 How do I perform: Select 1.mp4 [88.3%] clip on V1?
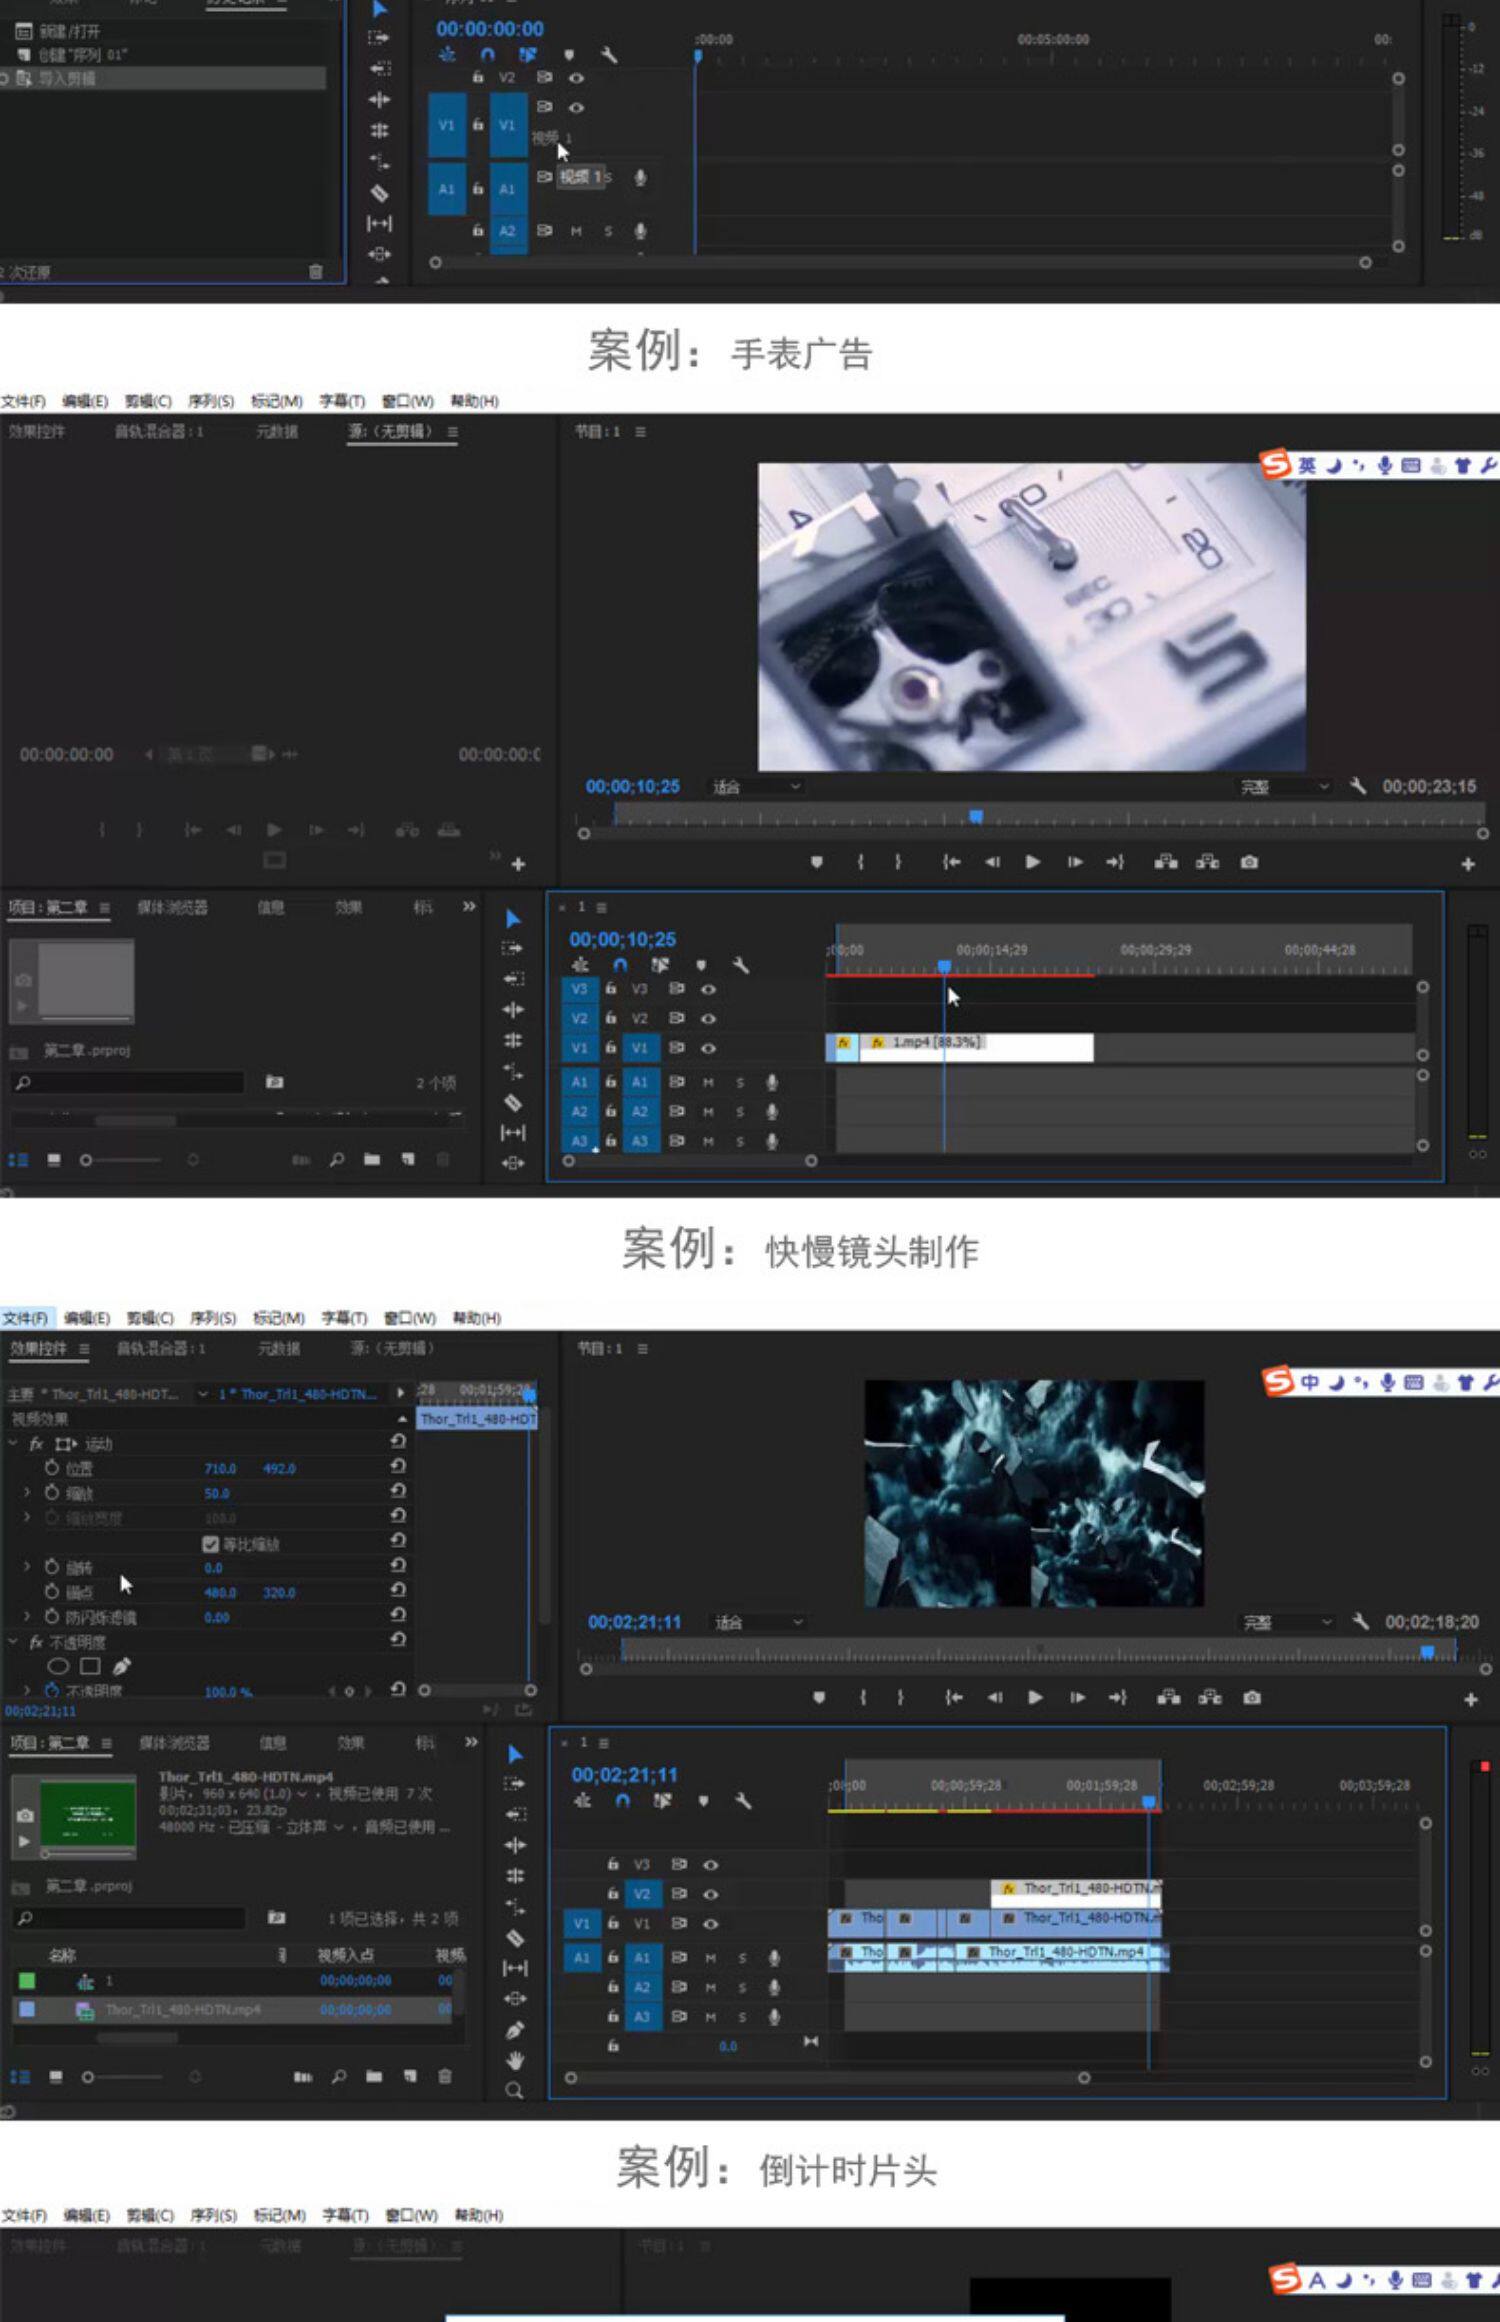(x=976, y=1047)
